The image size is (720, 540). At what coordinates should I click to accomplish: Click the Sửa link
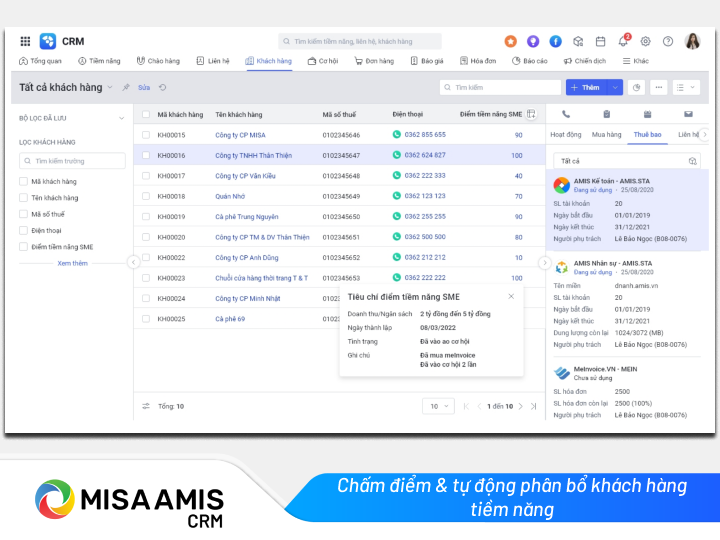click(x=144, y=87)
